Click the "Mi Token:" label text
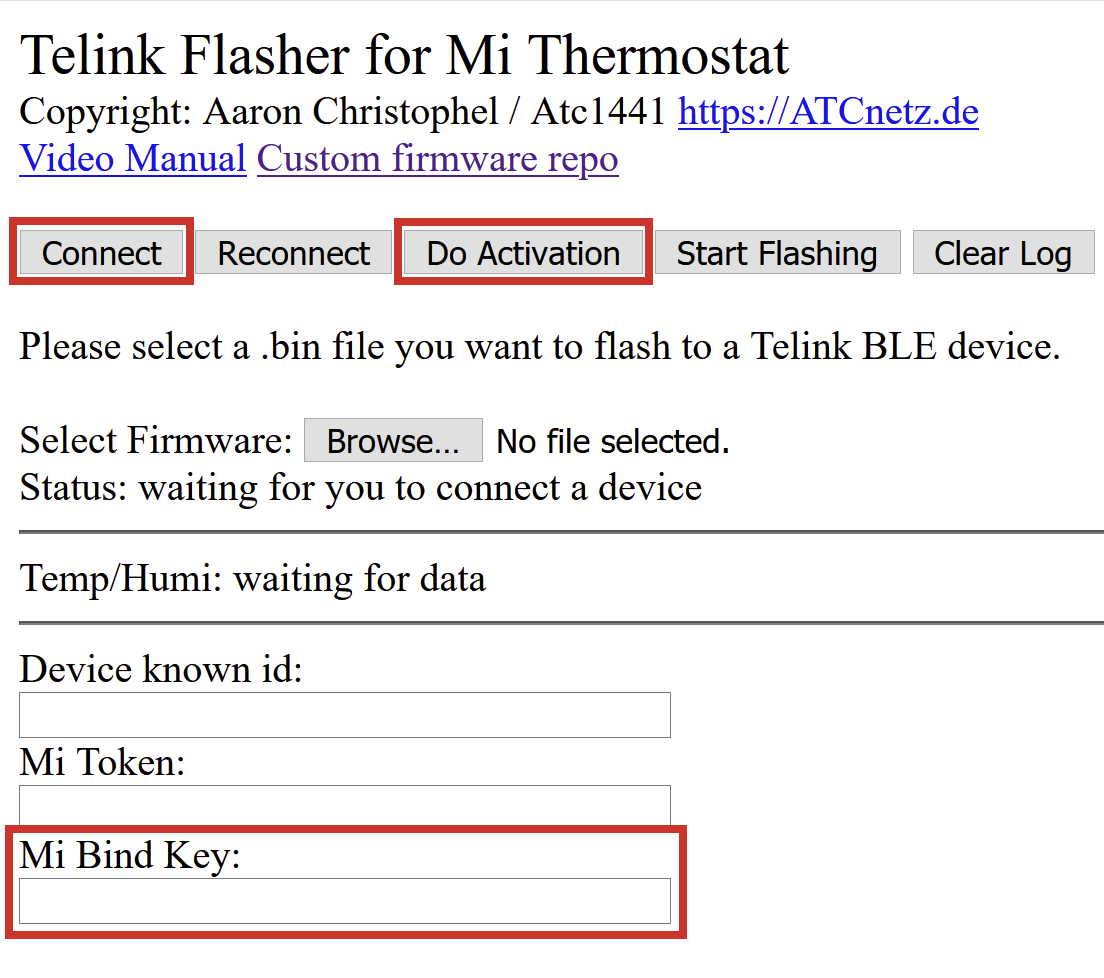 [103, 763]
